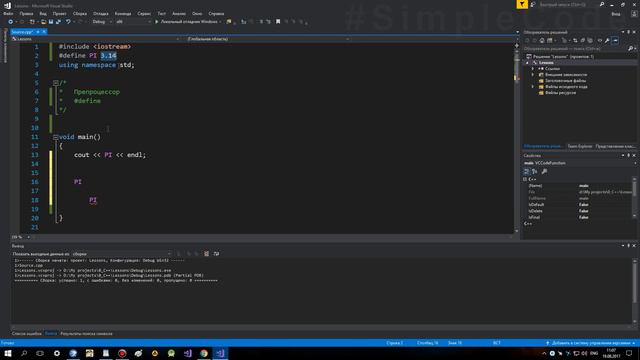The height and width of the screenshot is (360, 640).
Task: Select the solution 'Lessons' root node
Action: tap(560, 57)
